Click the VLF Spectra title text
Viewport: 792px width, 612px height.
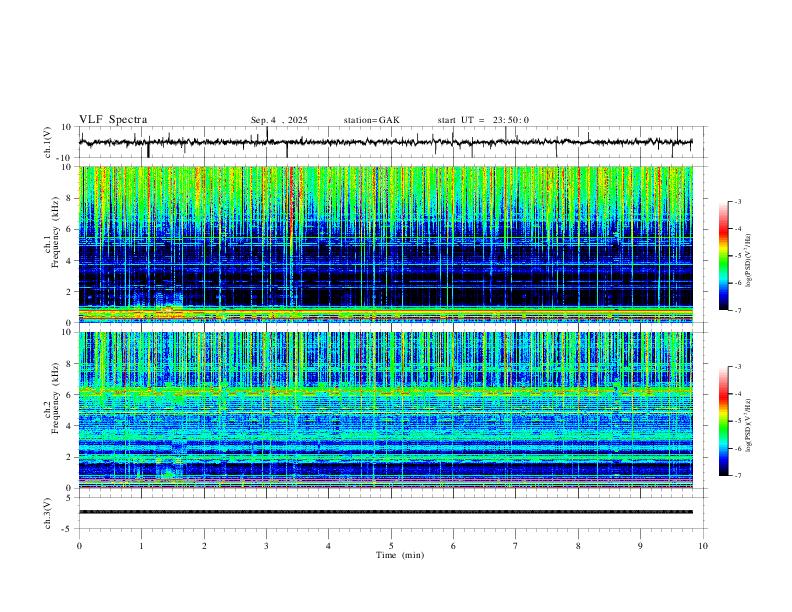pyautogui.click(x=113, y=120)
